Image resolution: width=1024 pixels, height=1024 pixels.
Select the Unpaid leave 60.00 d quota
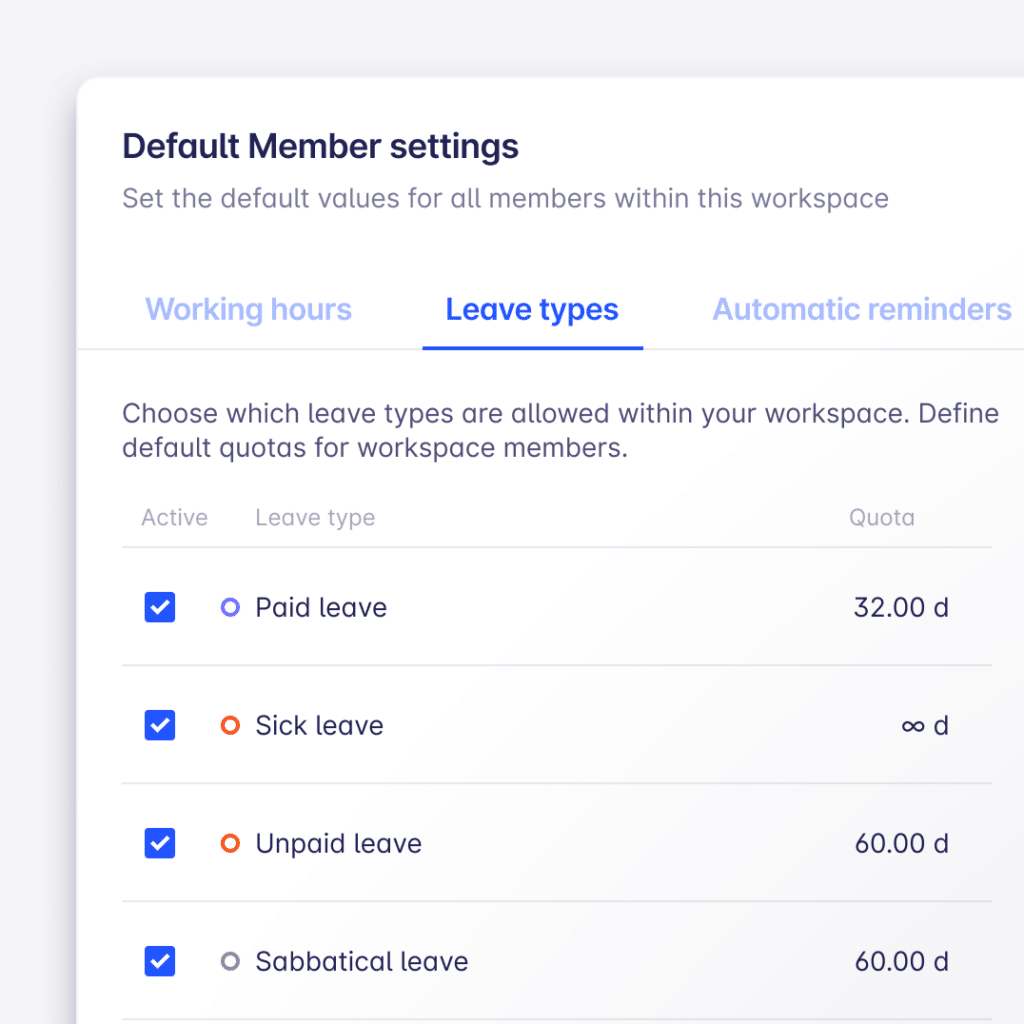(900, 843)
